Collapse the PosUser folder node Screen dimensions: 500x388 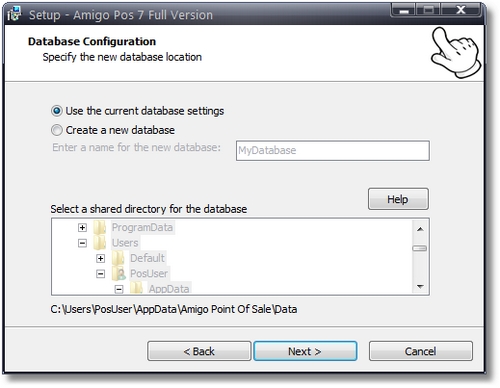(100, 274)
